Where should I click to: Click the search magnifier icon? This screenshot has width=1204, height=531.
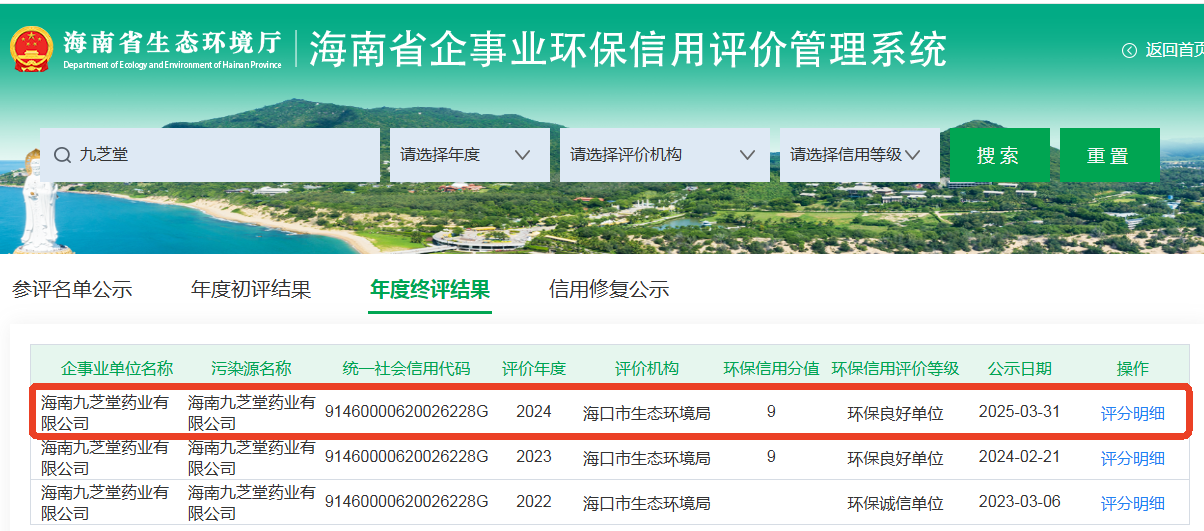pos(62,155)
